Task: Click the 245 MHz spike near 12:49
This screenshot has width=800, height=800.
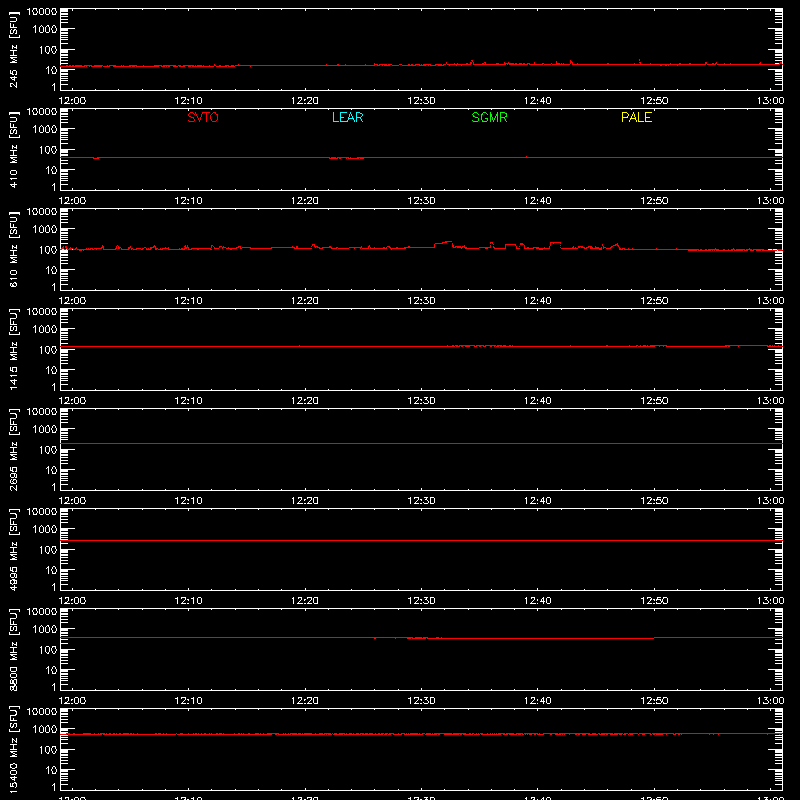Action: pyautogui.click(x=640, y=62)
